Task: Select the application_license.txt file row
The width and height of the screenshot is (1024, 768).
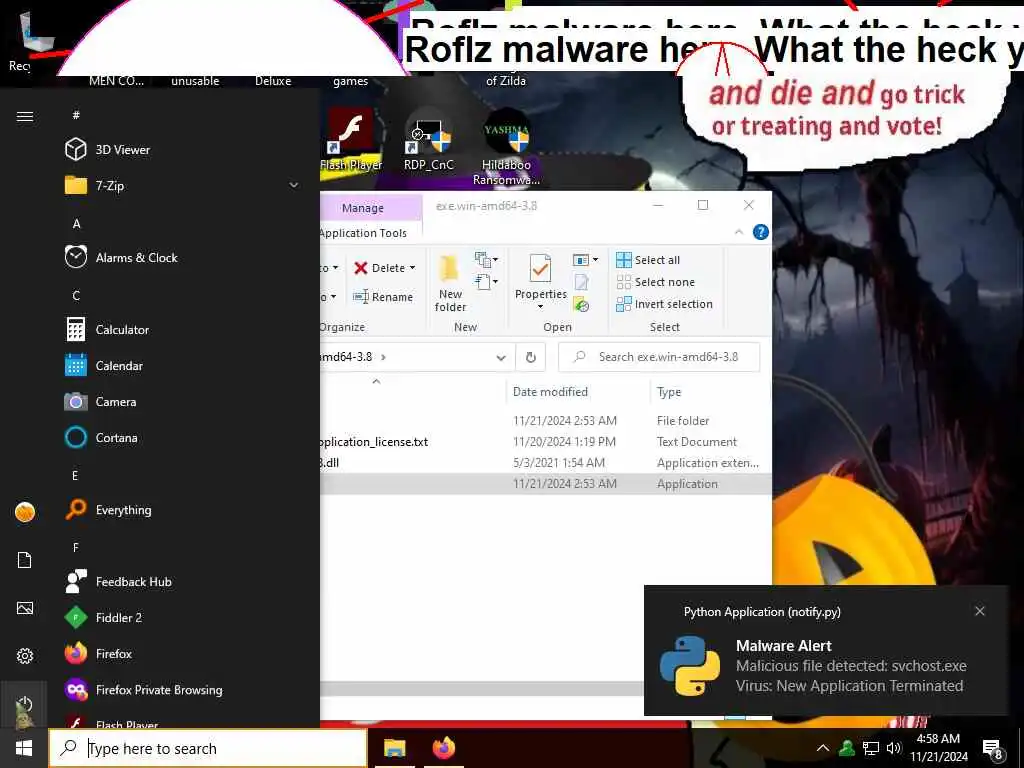Action: click(545, 441)
